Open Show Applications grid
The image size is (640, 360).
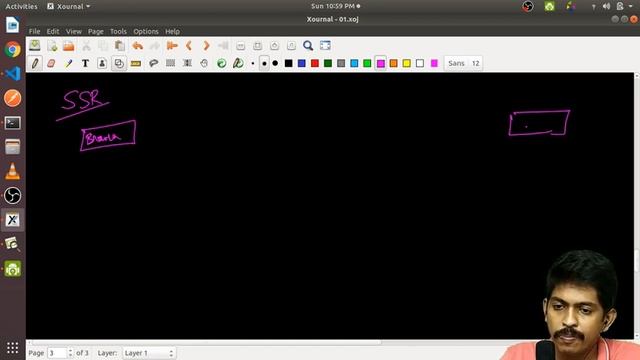coord(13,348)
